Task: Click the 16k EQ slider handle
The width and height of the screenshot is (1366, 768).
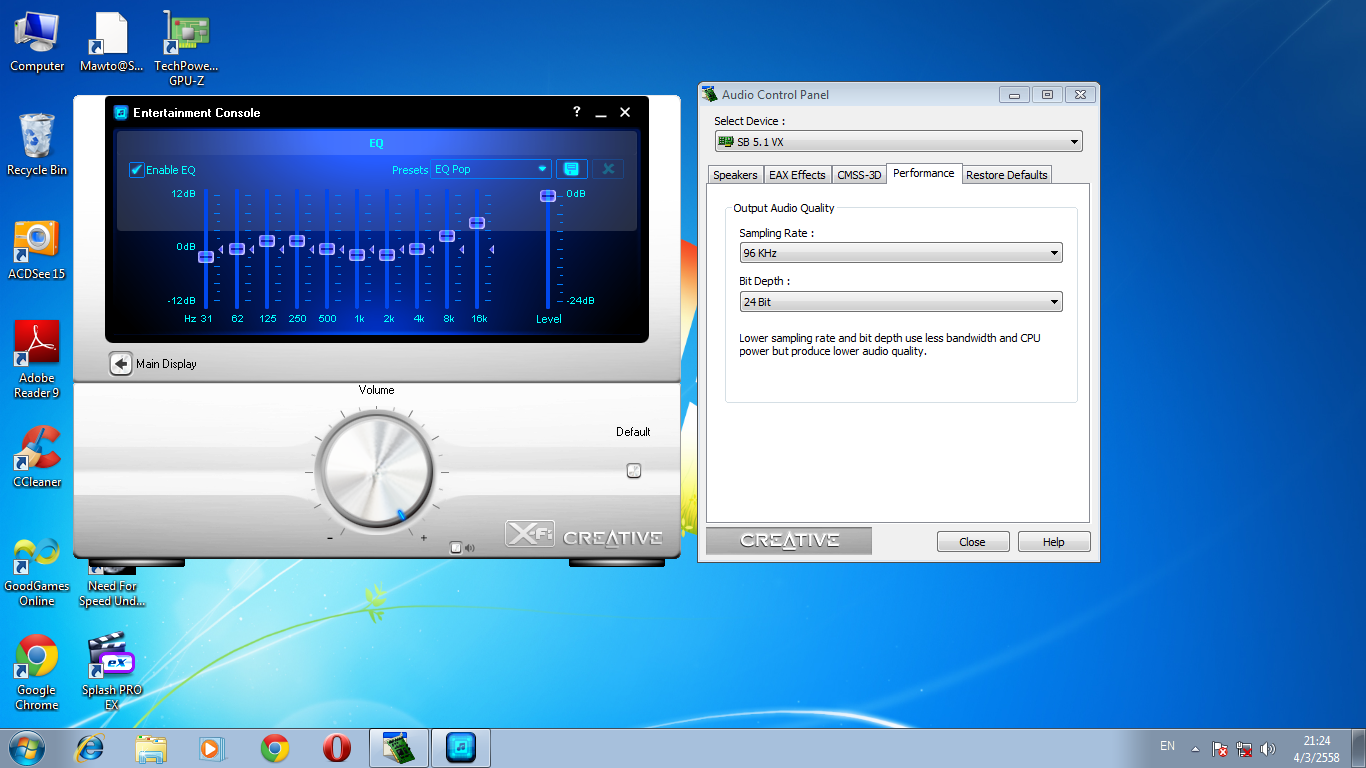Action: [x=477, y=222]
